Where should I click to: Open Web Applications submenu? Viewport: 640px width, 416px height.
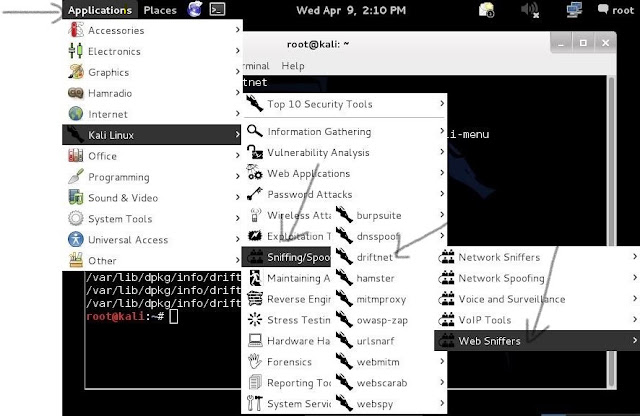point(344,173)
